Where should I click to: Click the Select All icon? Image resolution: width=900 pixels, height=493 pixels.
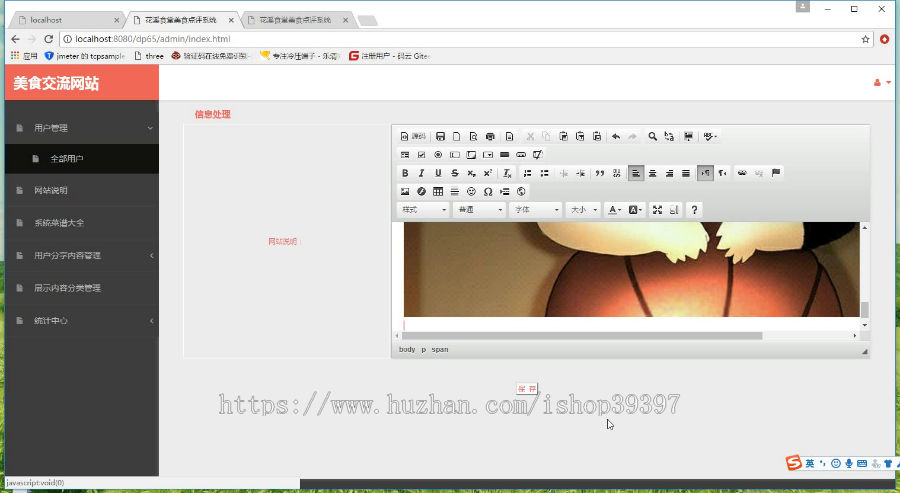[x=688, y=137]
